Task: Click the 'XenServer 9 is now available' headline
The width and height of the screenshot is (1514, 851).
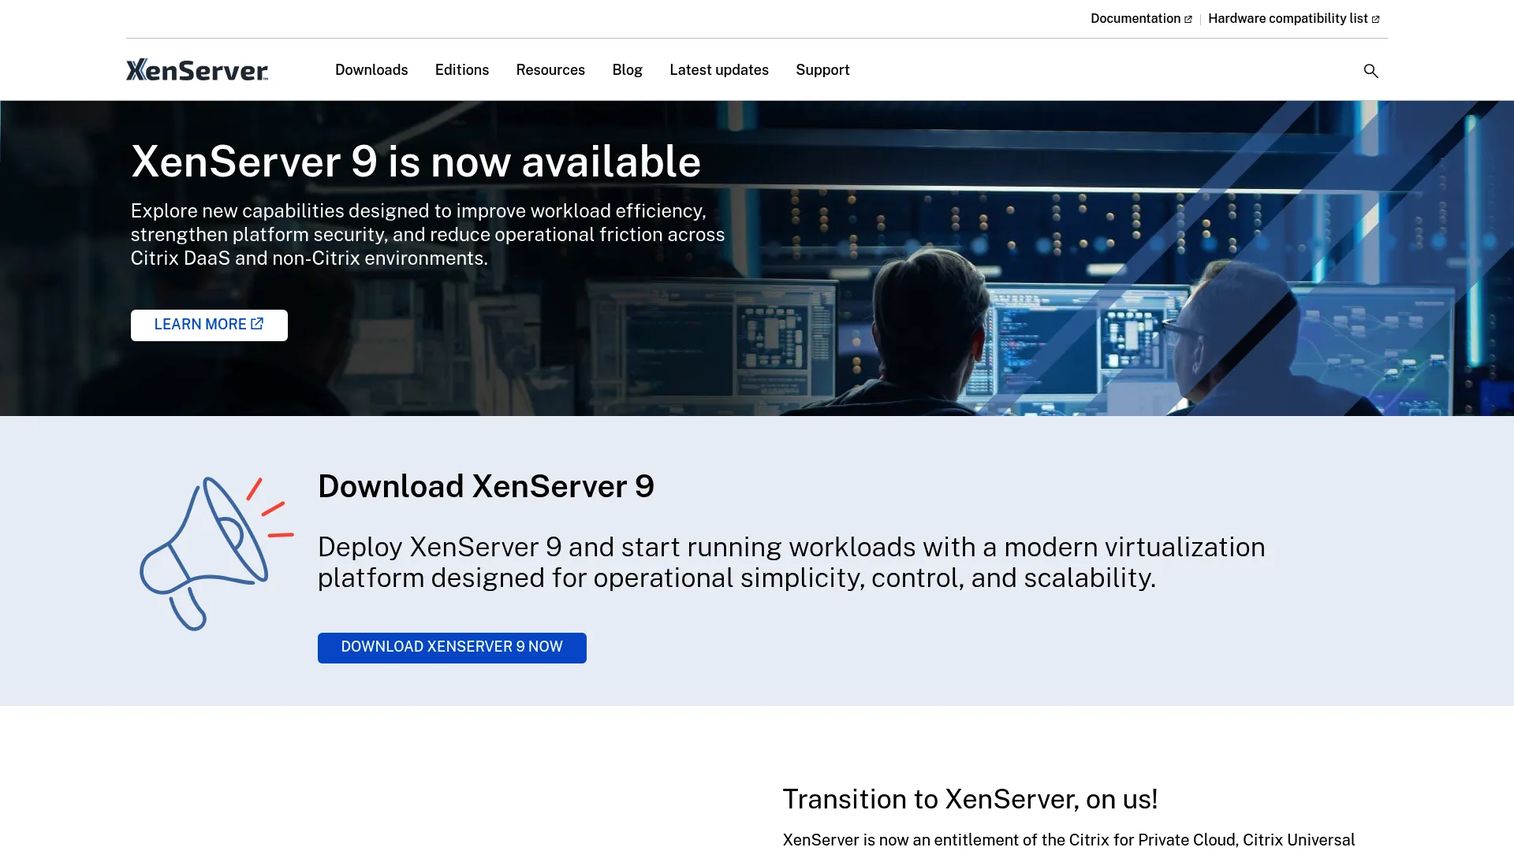Action: (x=416, y=162)
